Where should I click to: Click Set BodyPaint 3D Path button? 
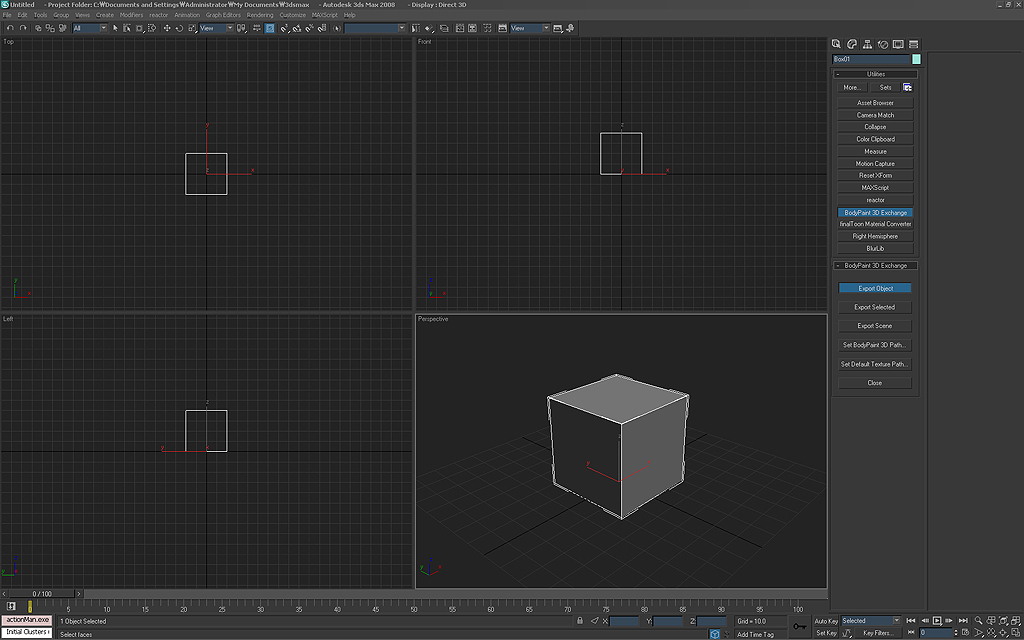tap(875, 345)
